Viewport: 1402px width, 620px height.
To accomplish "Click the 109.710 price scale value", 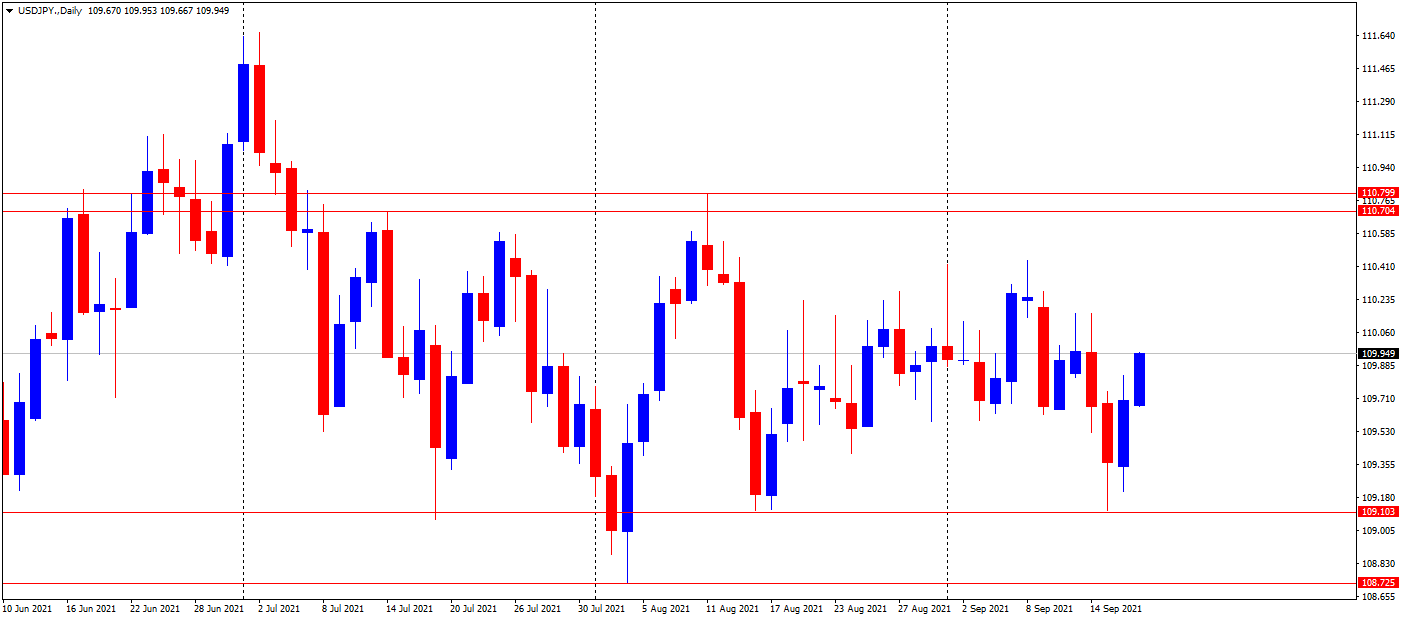I will 1379,399.
